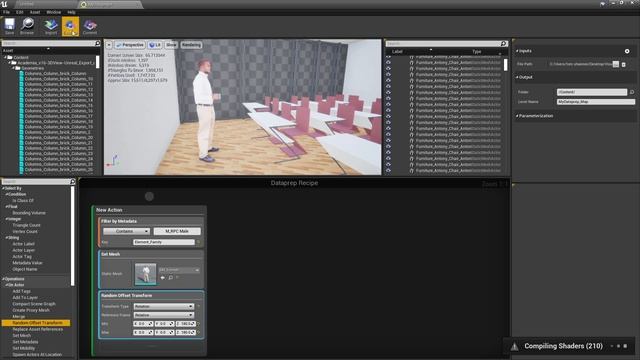The height and width of the screenshot is (360, 640).
Task: Use selected asset arrow under Static Mesh
Action: click(162, 278)
